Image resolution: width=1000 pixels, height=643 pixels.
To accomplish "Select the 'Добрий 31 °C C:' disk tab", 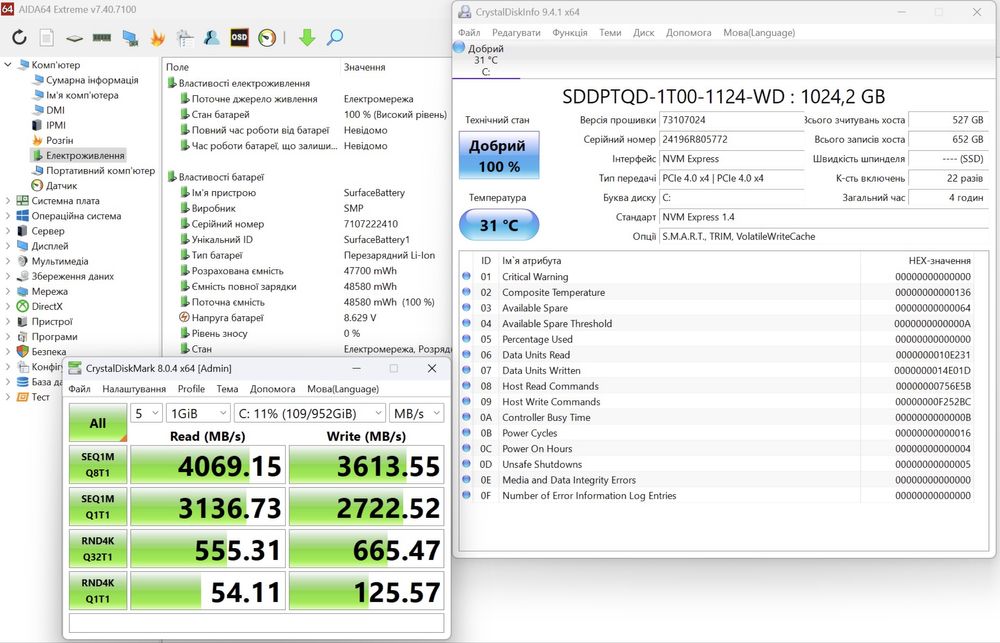I will click(x=485, y=60).
